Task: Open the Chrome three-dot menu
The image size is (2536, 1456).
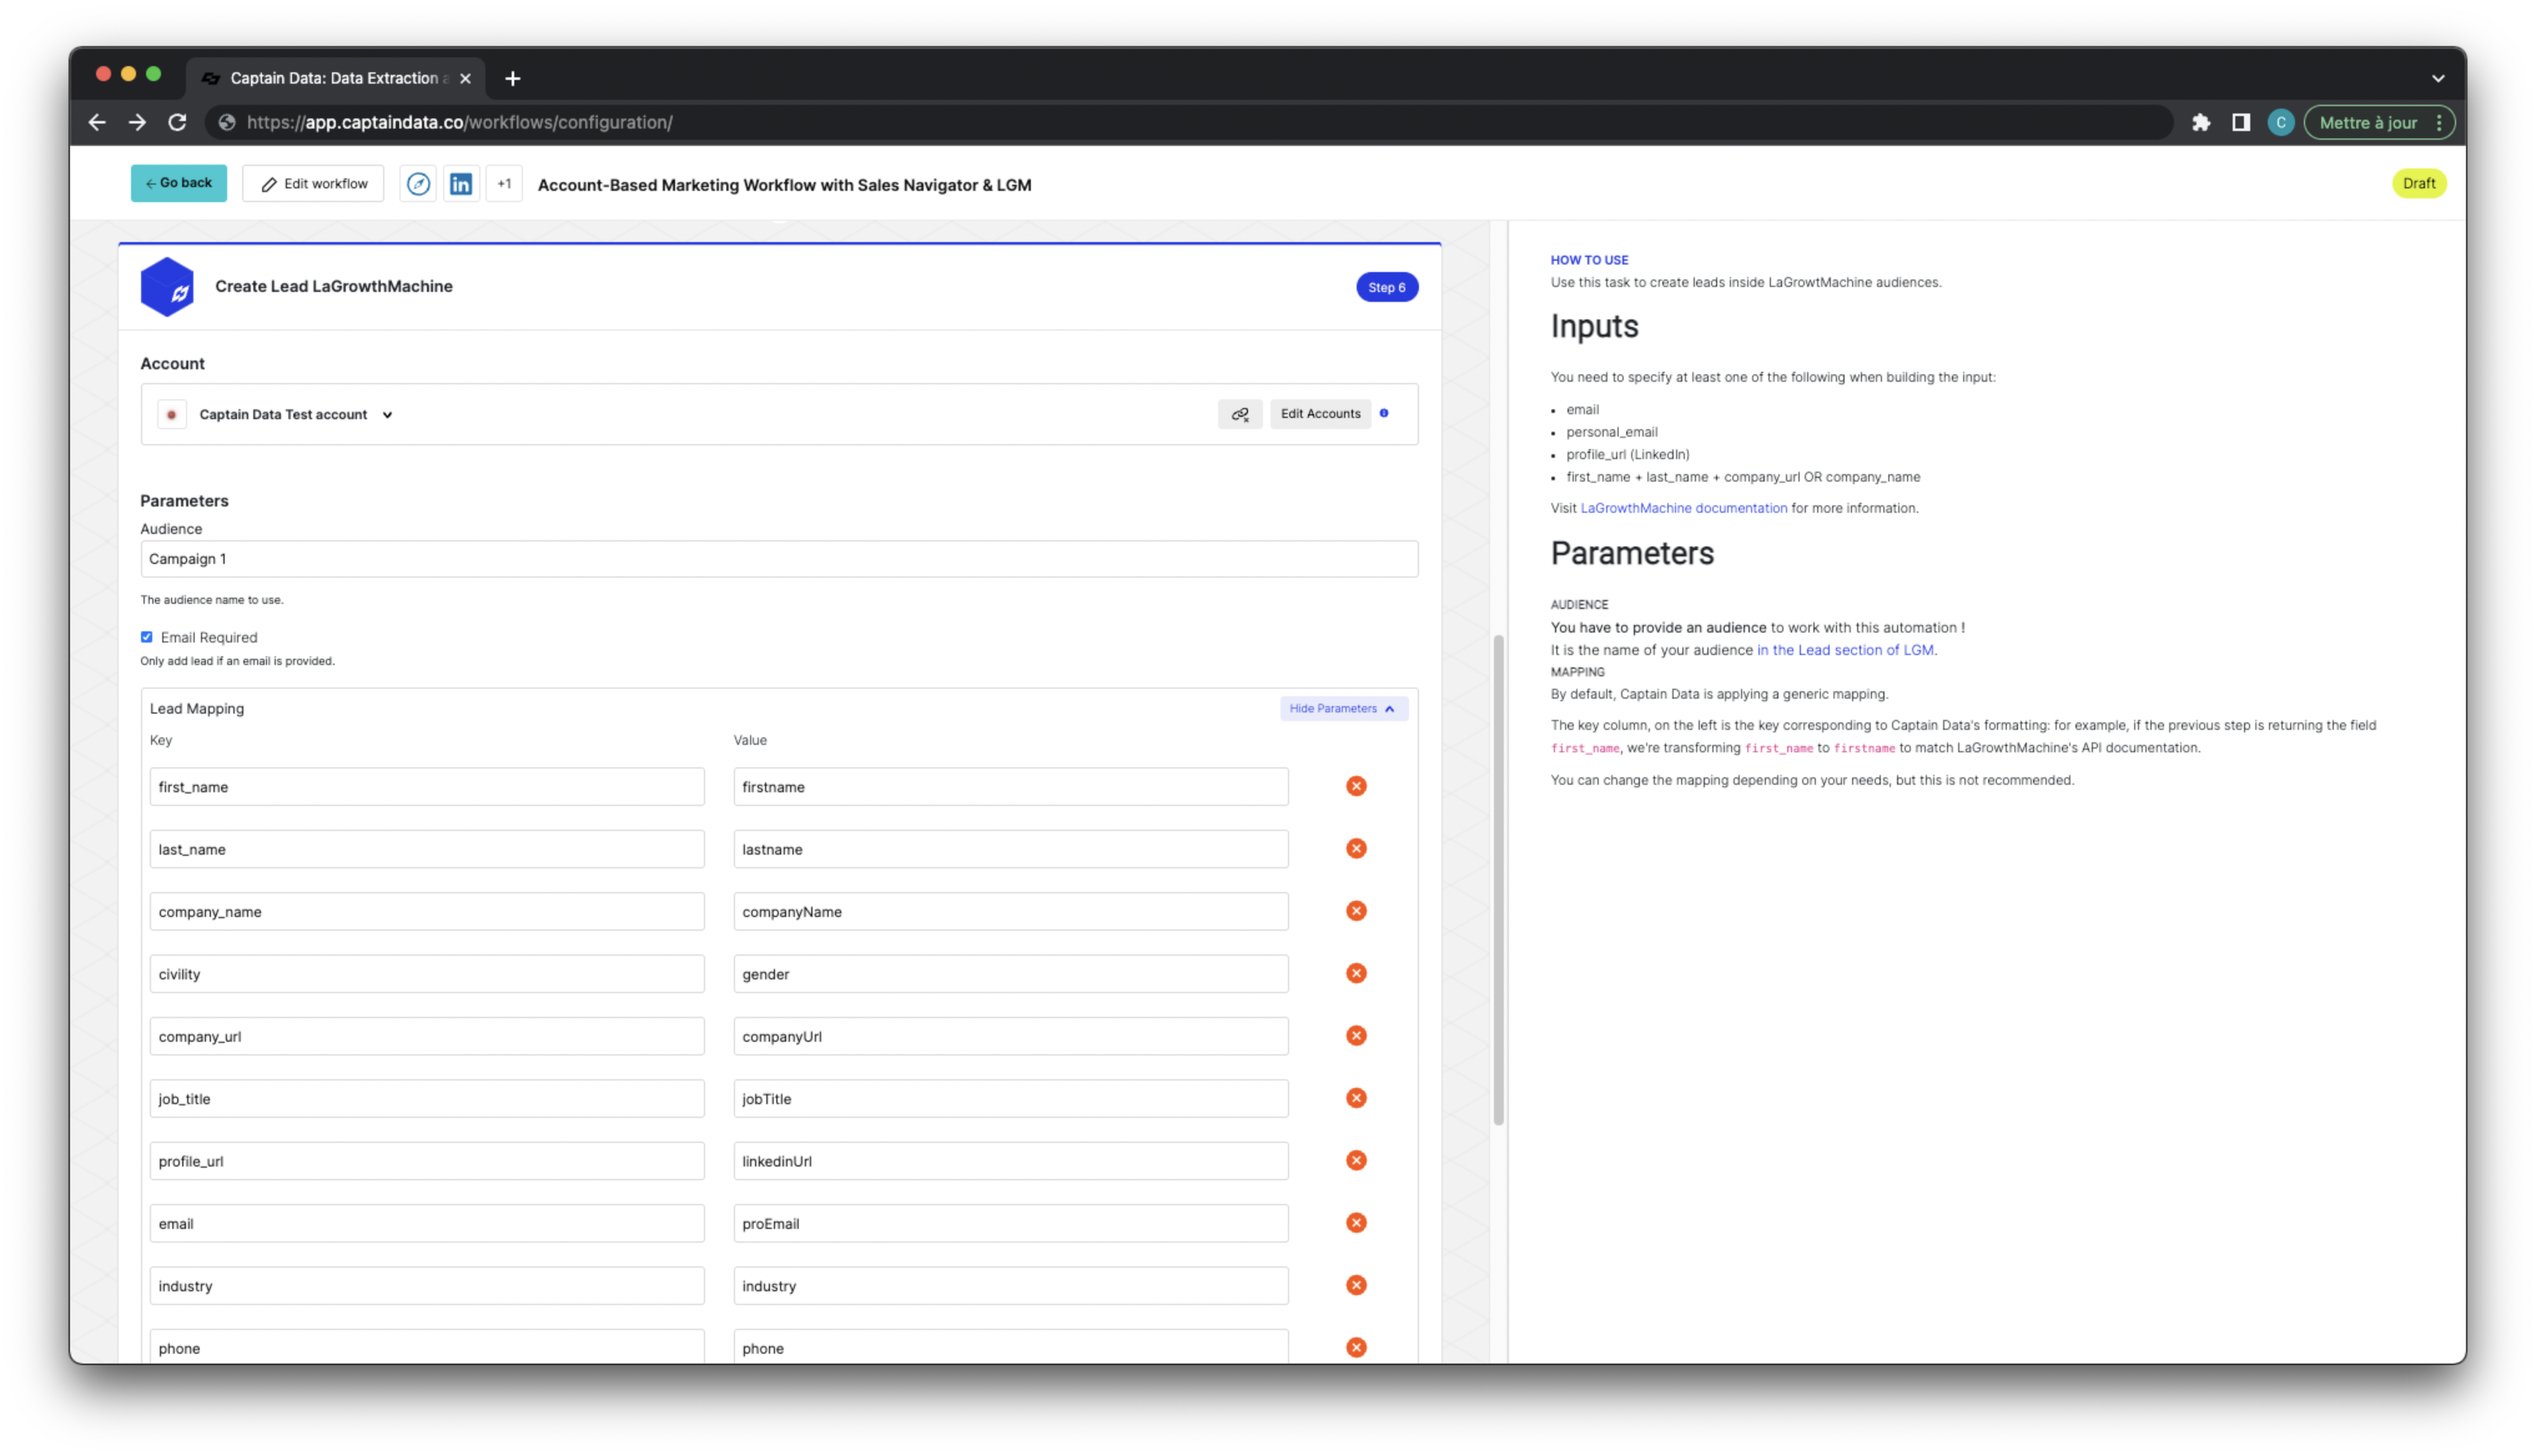Action: point(2439,122)
